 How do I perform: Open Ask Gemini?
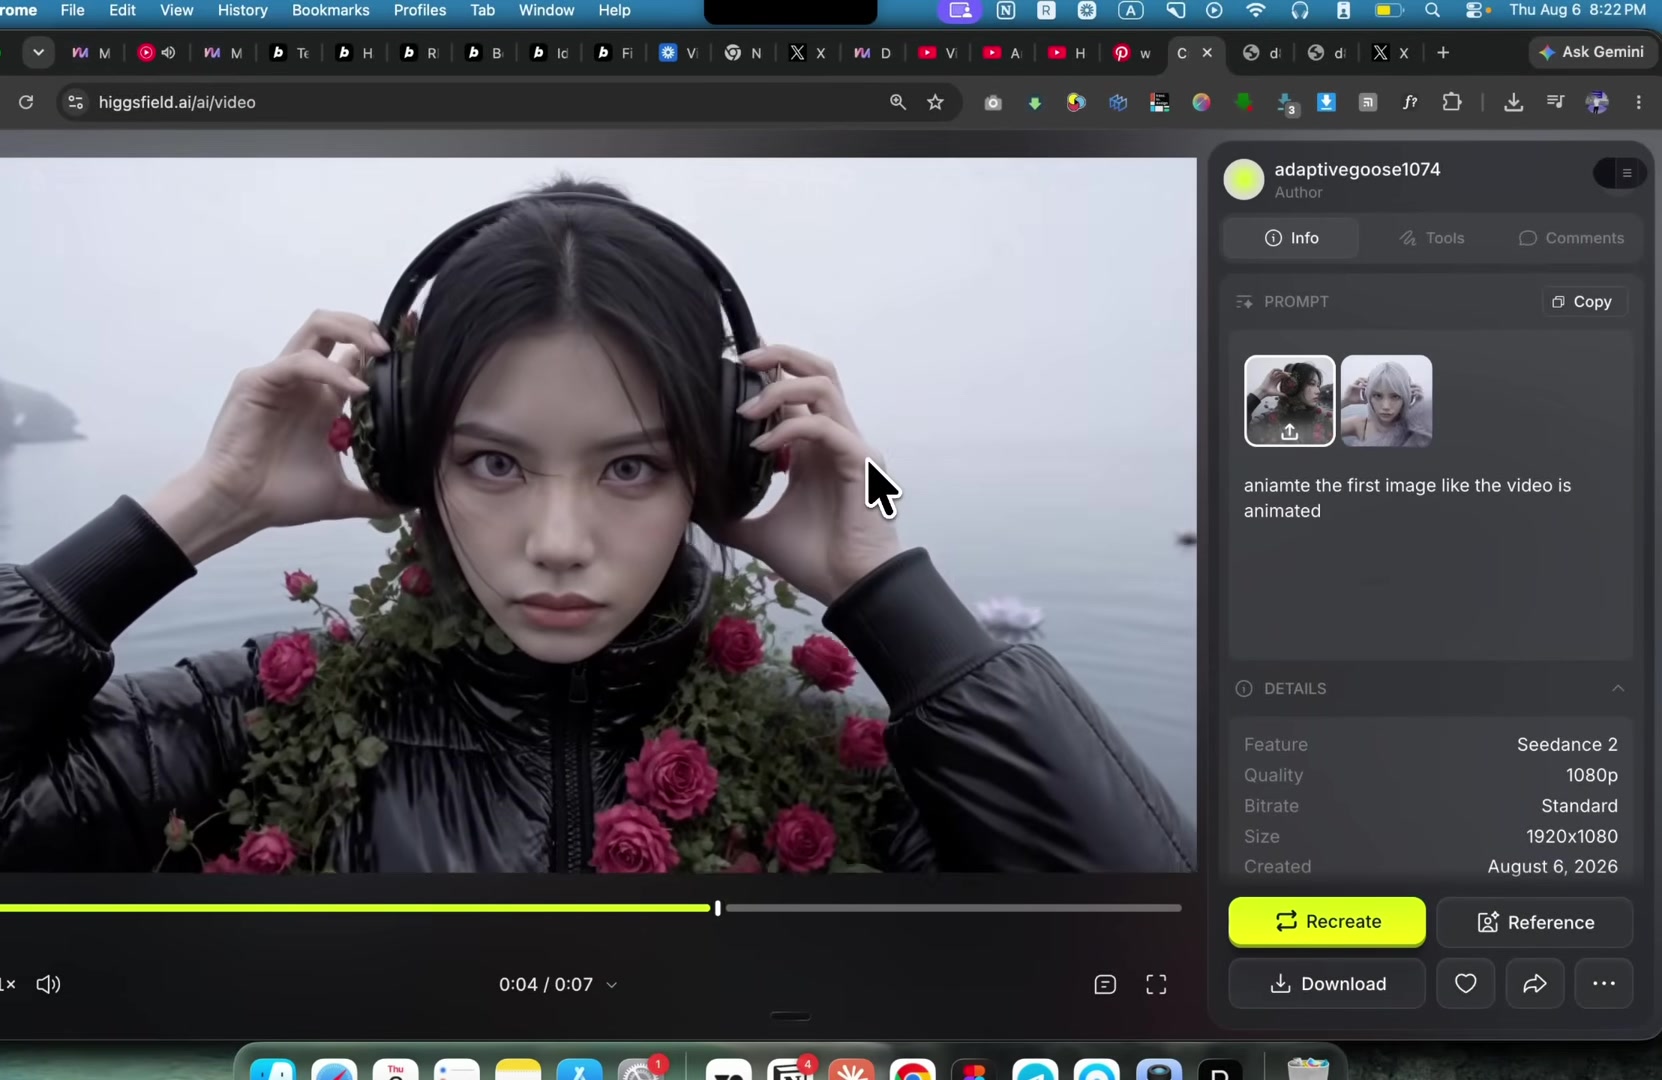1591,52
